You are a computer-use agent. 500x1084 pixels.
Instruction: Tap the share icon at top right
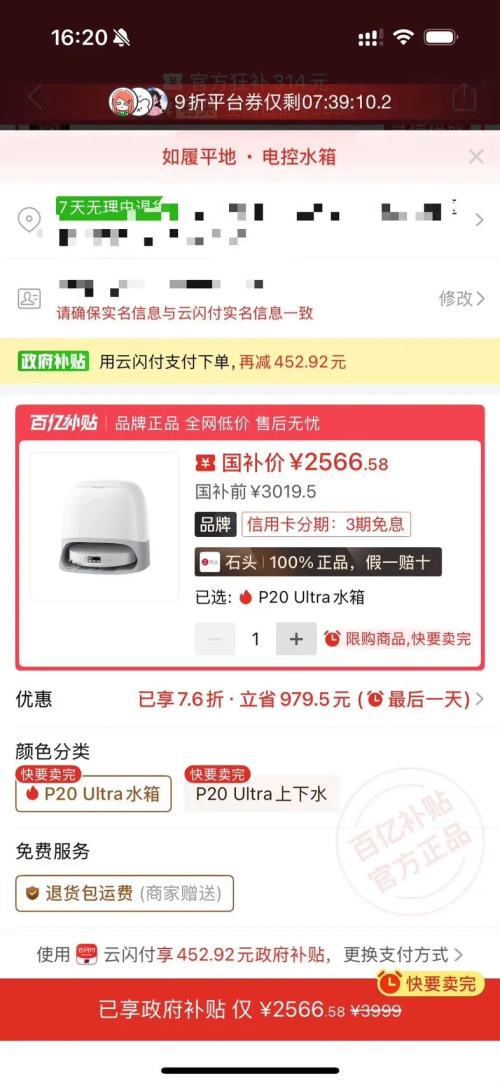pyautogui.click(x=464, y=97)
